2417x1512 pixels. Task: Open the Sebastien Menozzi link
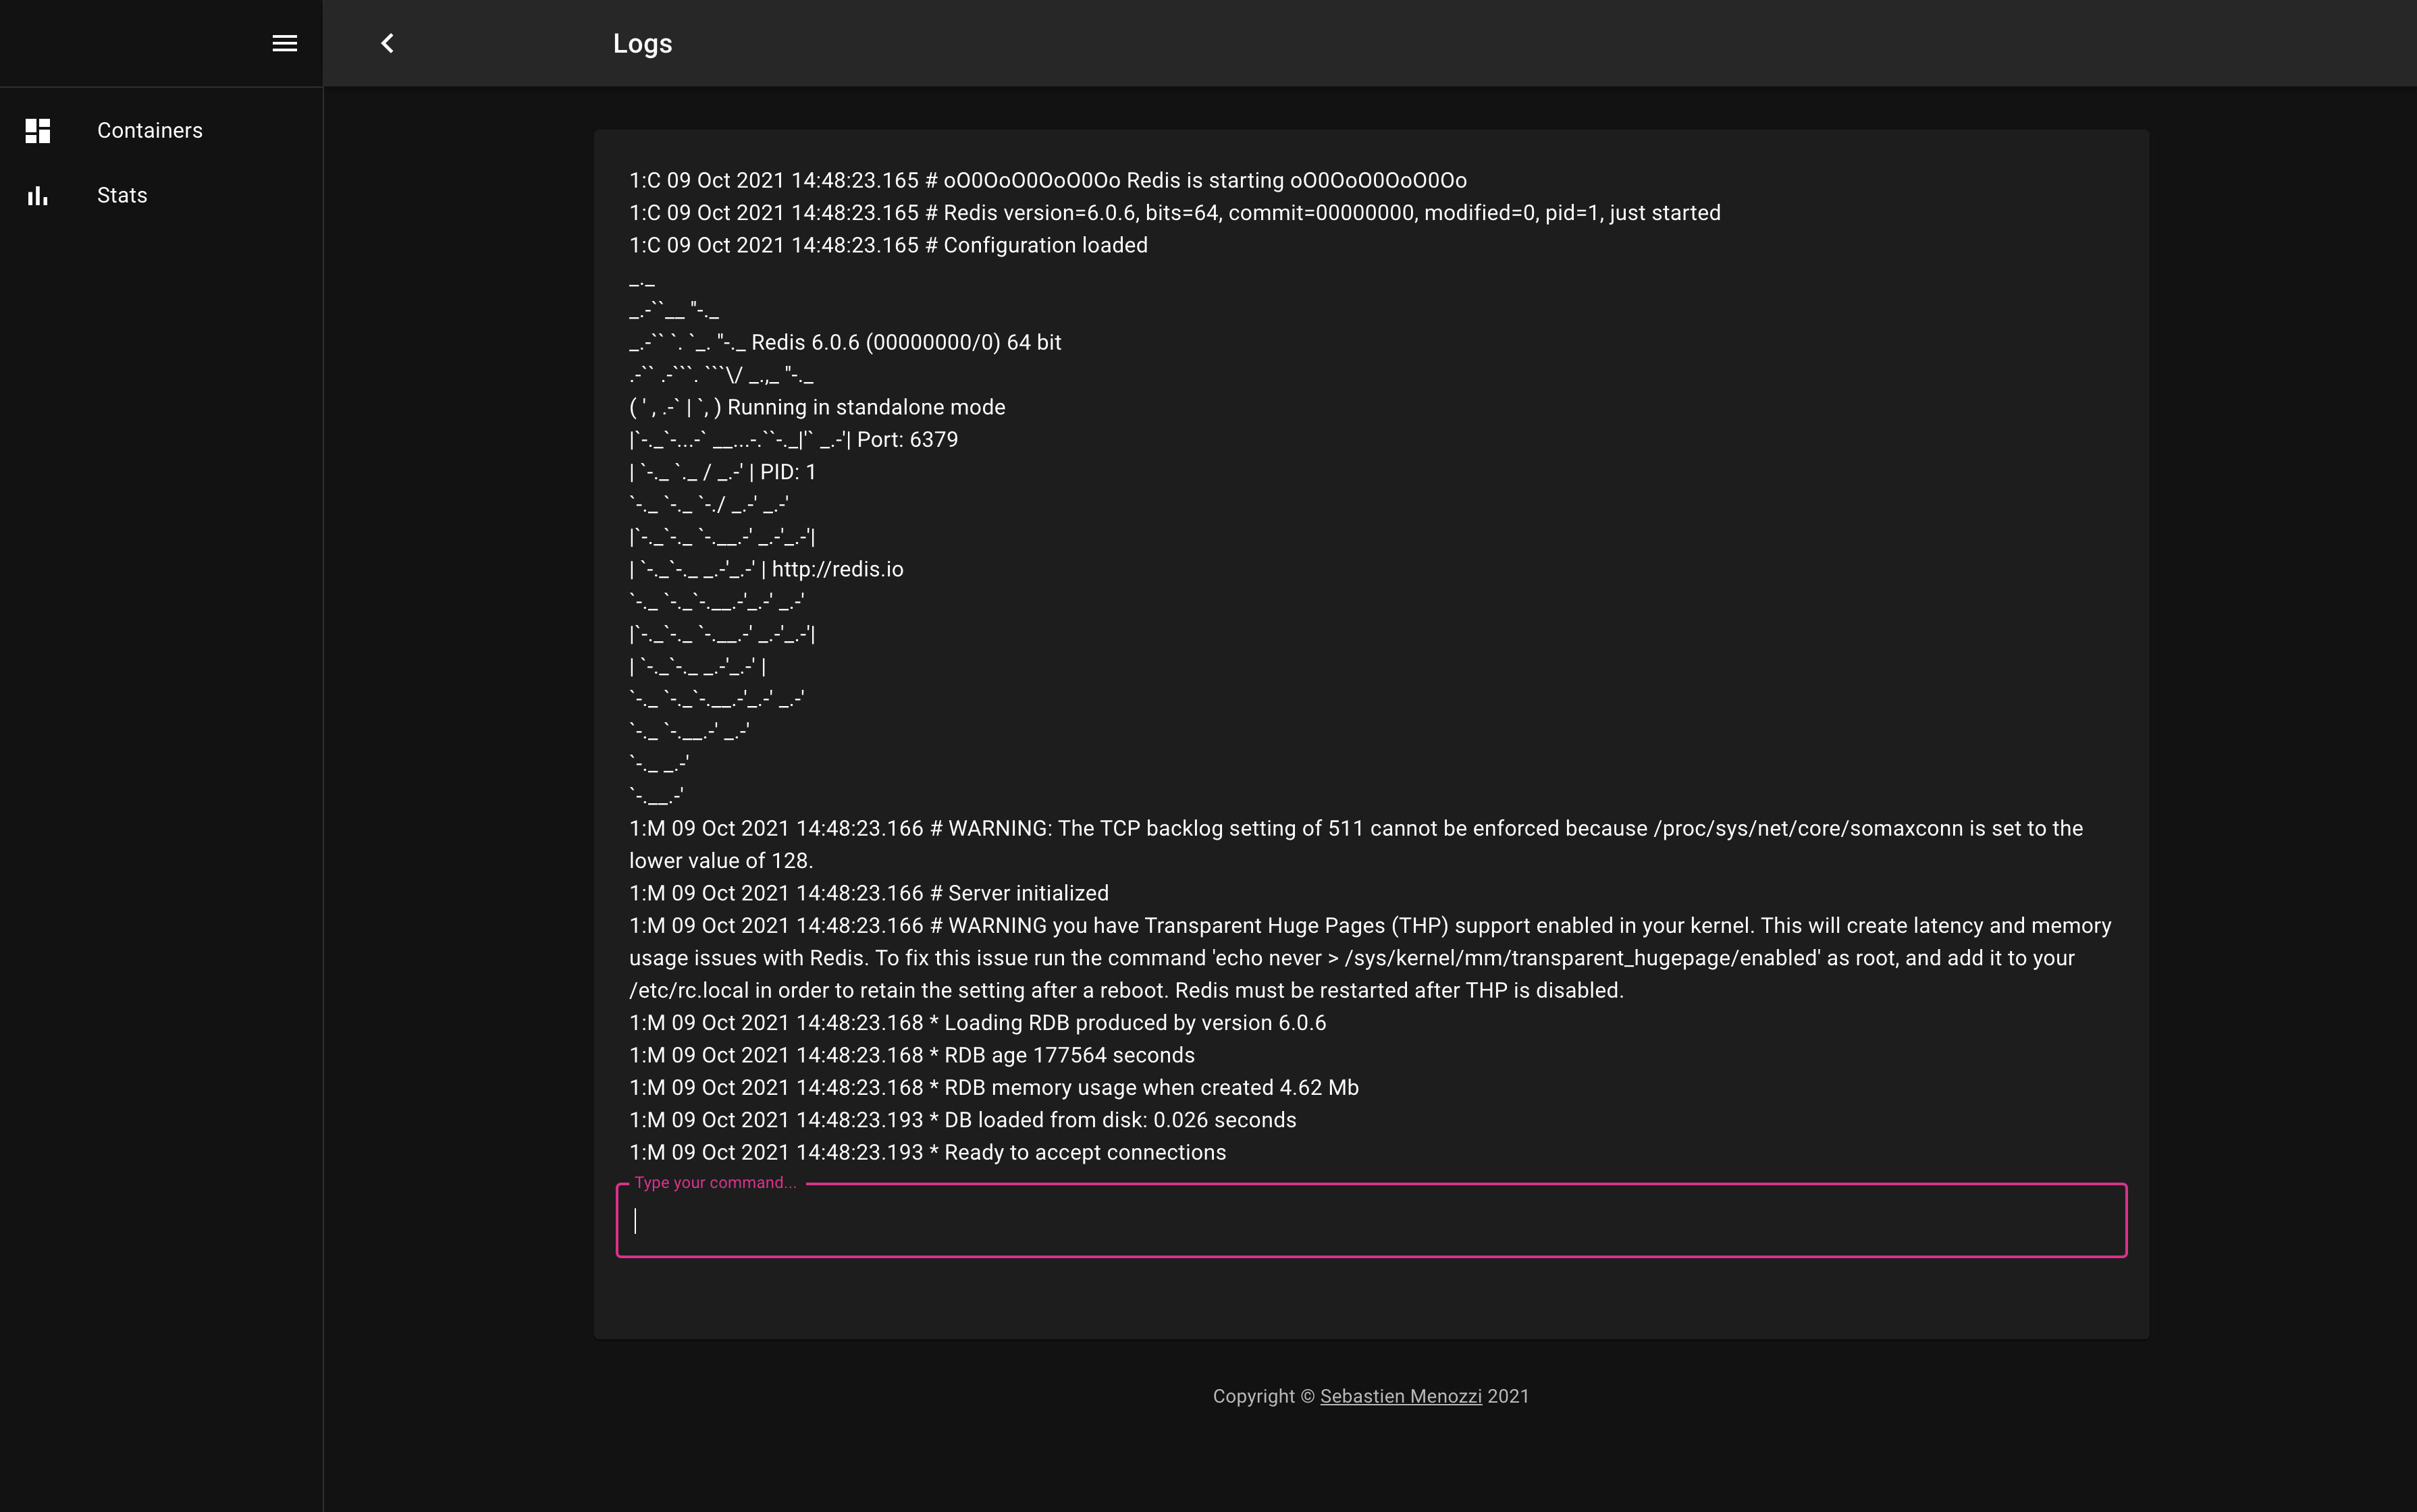[x=1400, y=1396]
